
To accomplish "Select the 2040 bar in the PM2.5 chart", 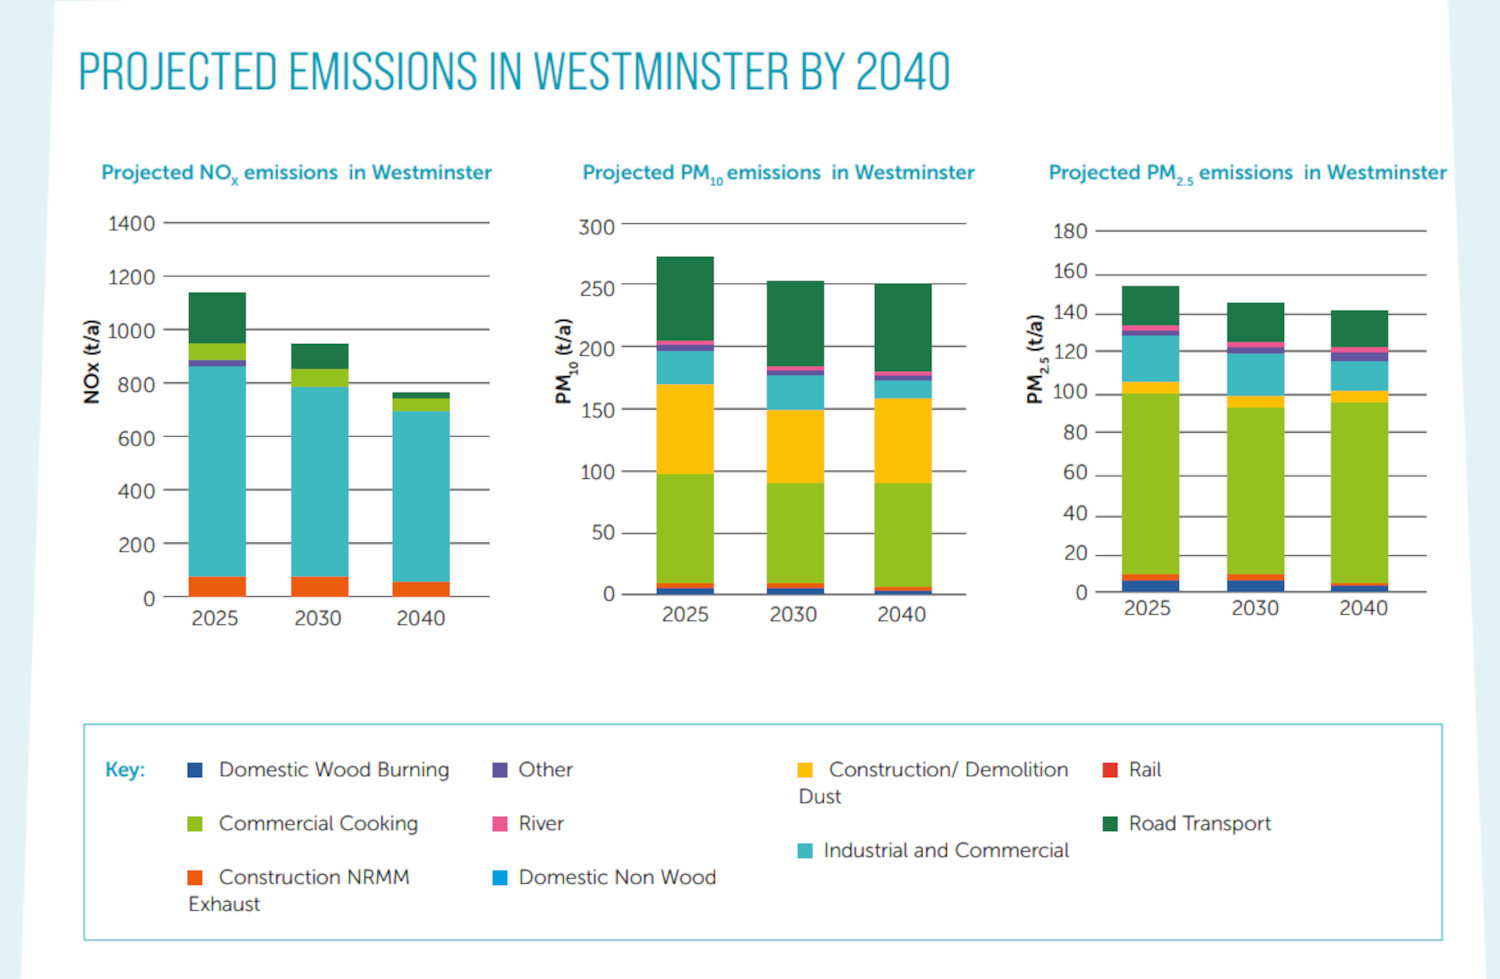I will click(1359, 452).
